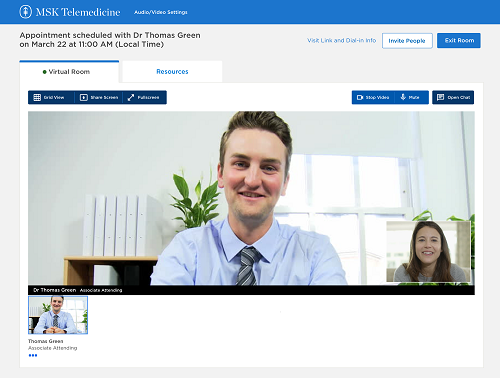Click the green status dot on Virtual Room

[44, 72]
